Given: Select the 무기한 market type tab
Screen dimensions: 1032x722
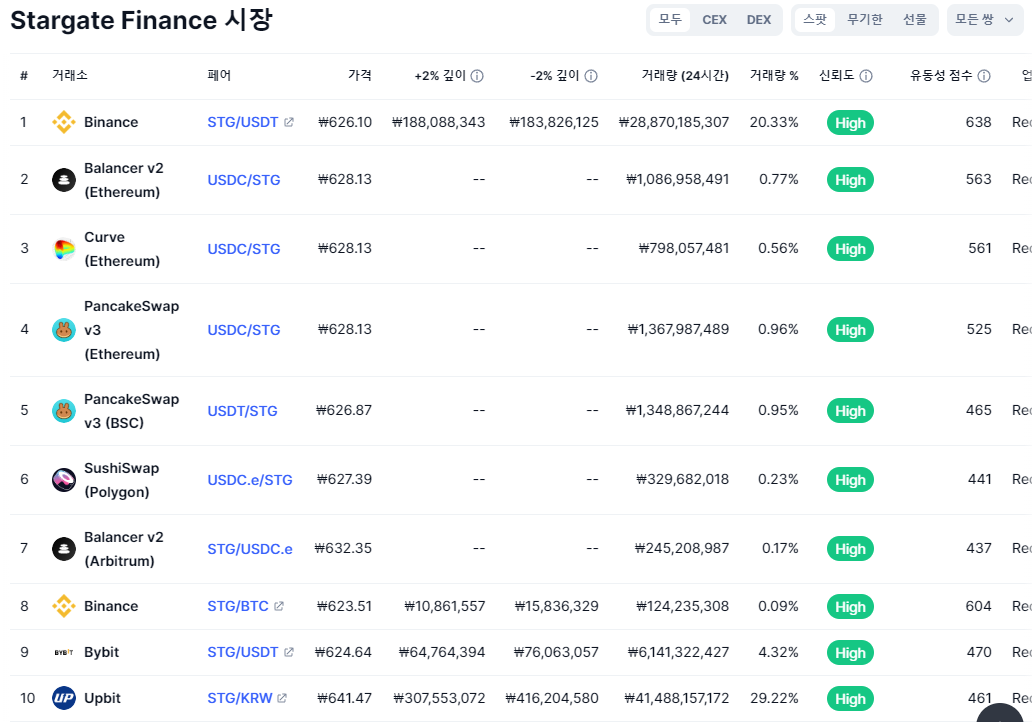Looking at the screenshot, I should pyautogui.click(x=864, y=20).
